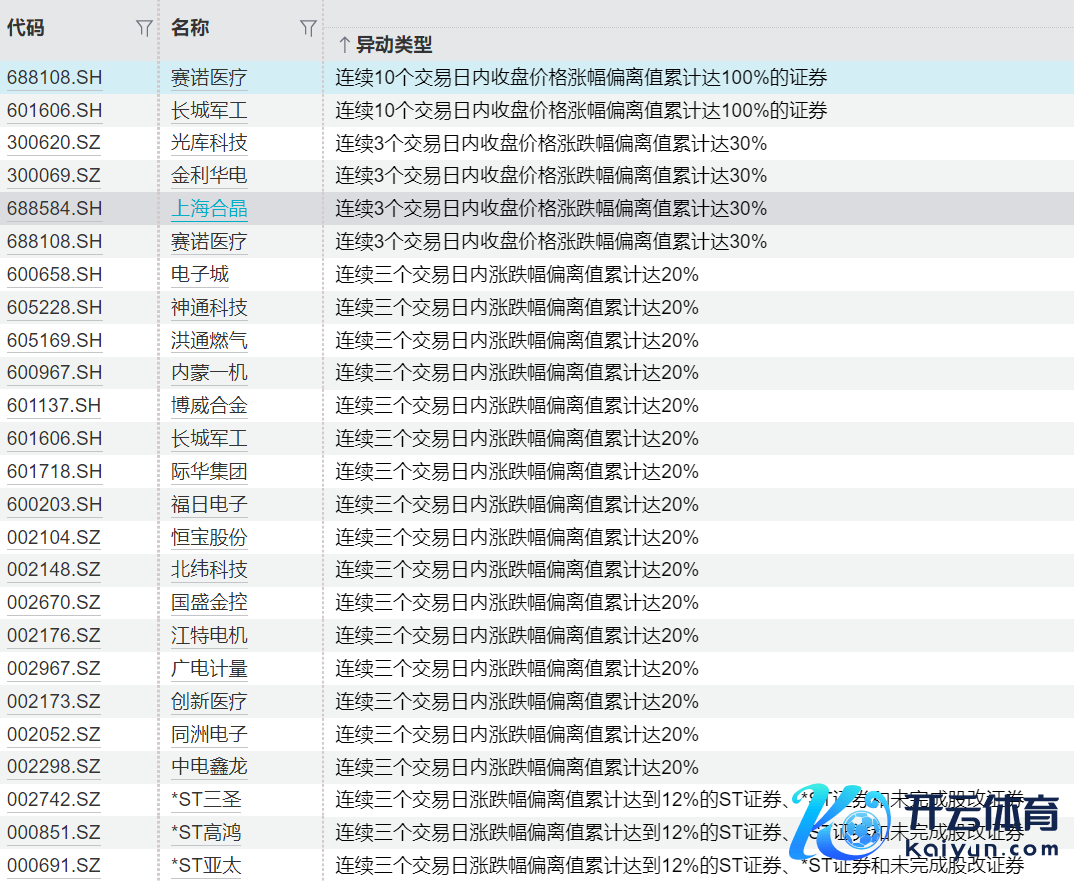1074x882 pixels.
Task: Open 电子城 stock details
Action: tap(200, 274)
